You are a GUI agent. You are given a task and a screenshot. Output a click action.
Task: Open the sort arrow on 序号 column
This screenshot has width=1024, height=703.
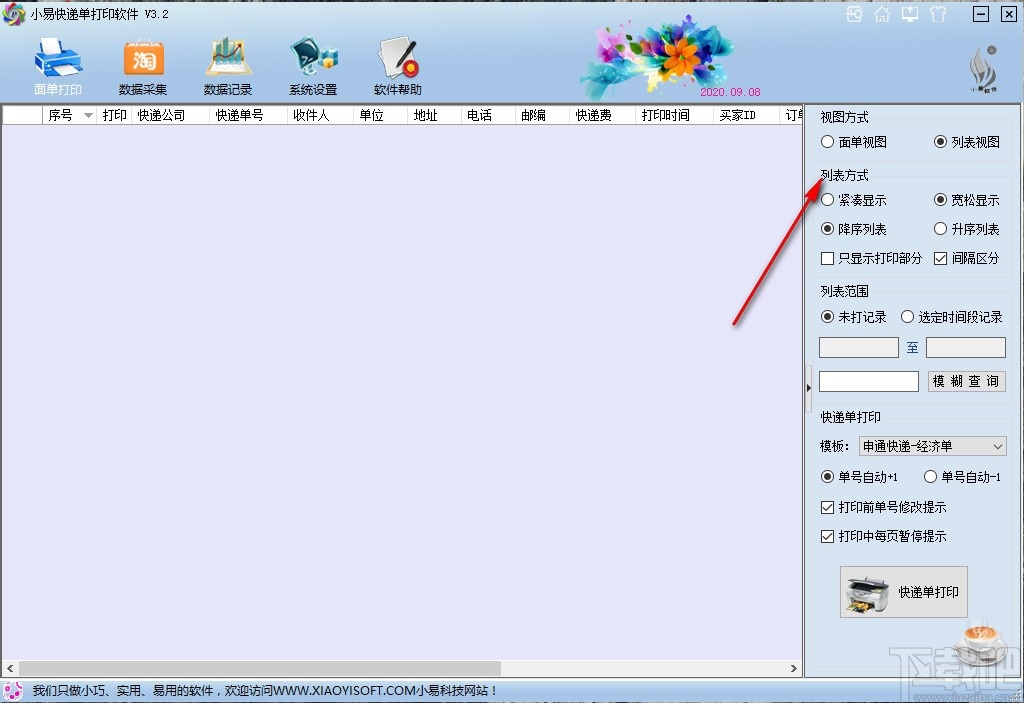click(x=87, y=114)
